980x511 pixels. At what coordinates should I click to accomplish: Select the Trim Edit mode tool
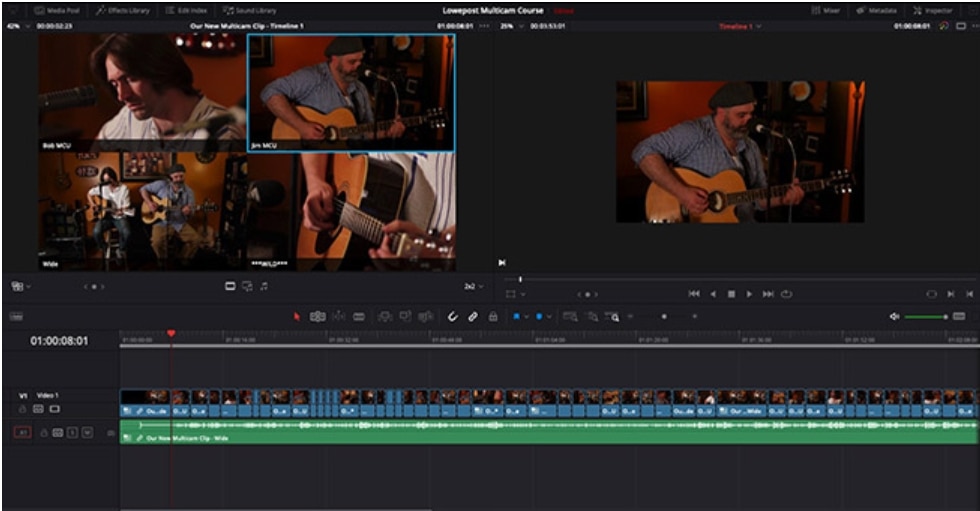click(x=318, y=317)
